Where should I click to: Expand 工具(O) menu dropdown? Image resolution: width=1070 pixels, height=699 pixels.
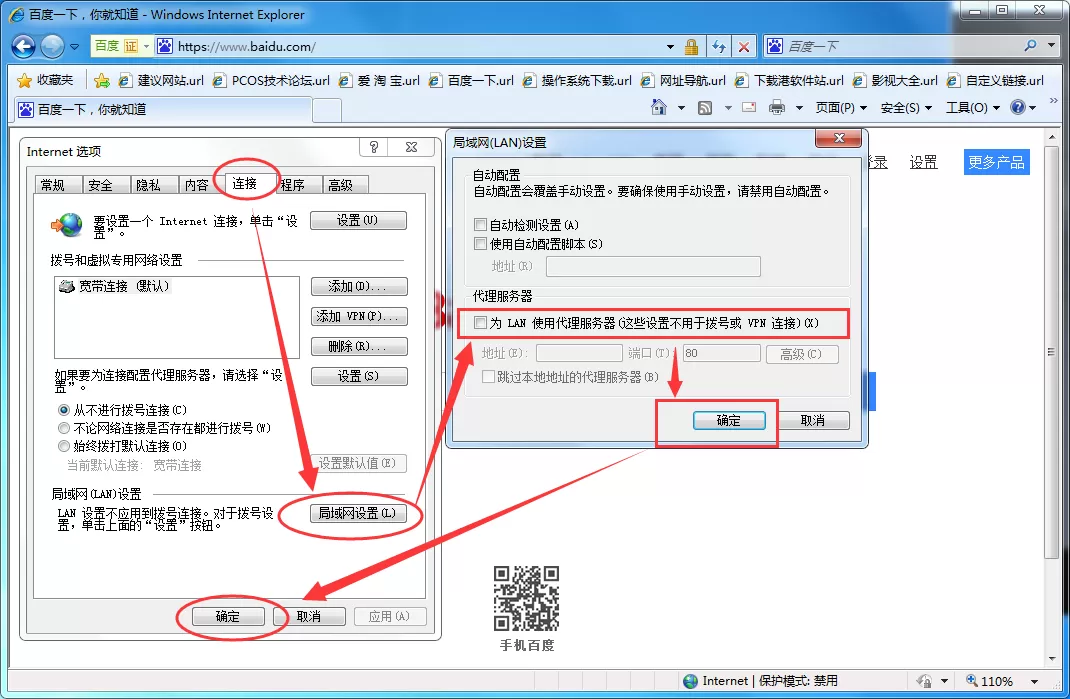[x=996, y=108]
